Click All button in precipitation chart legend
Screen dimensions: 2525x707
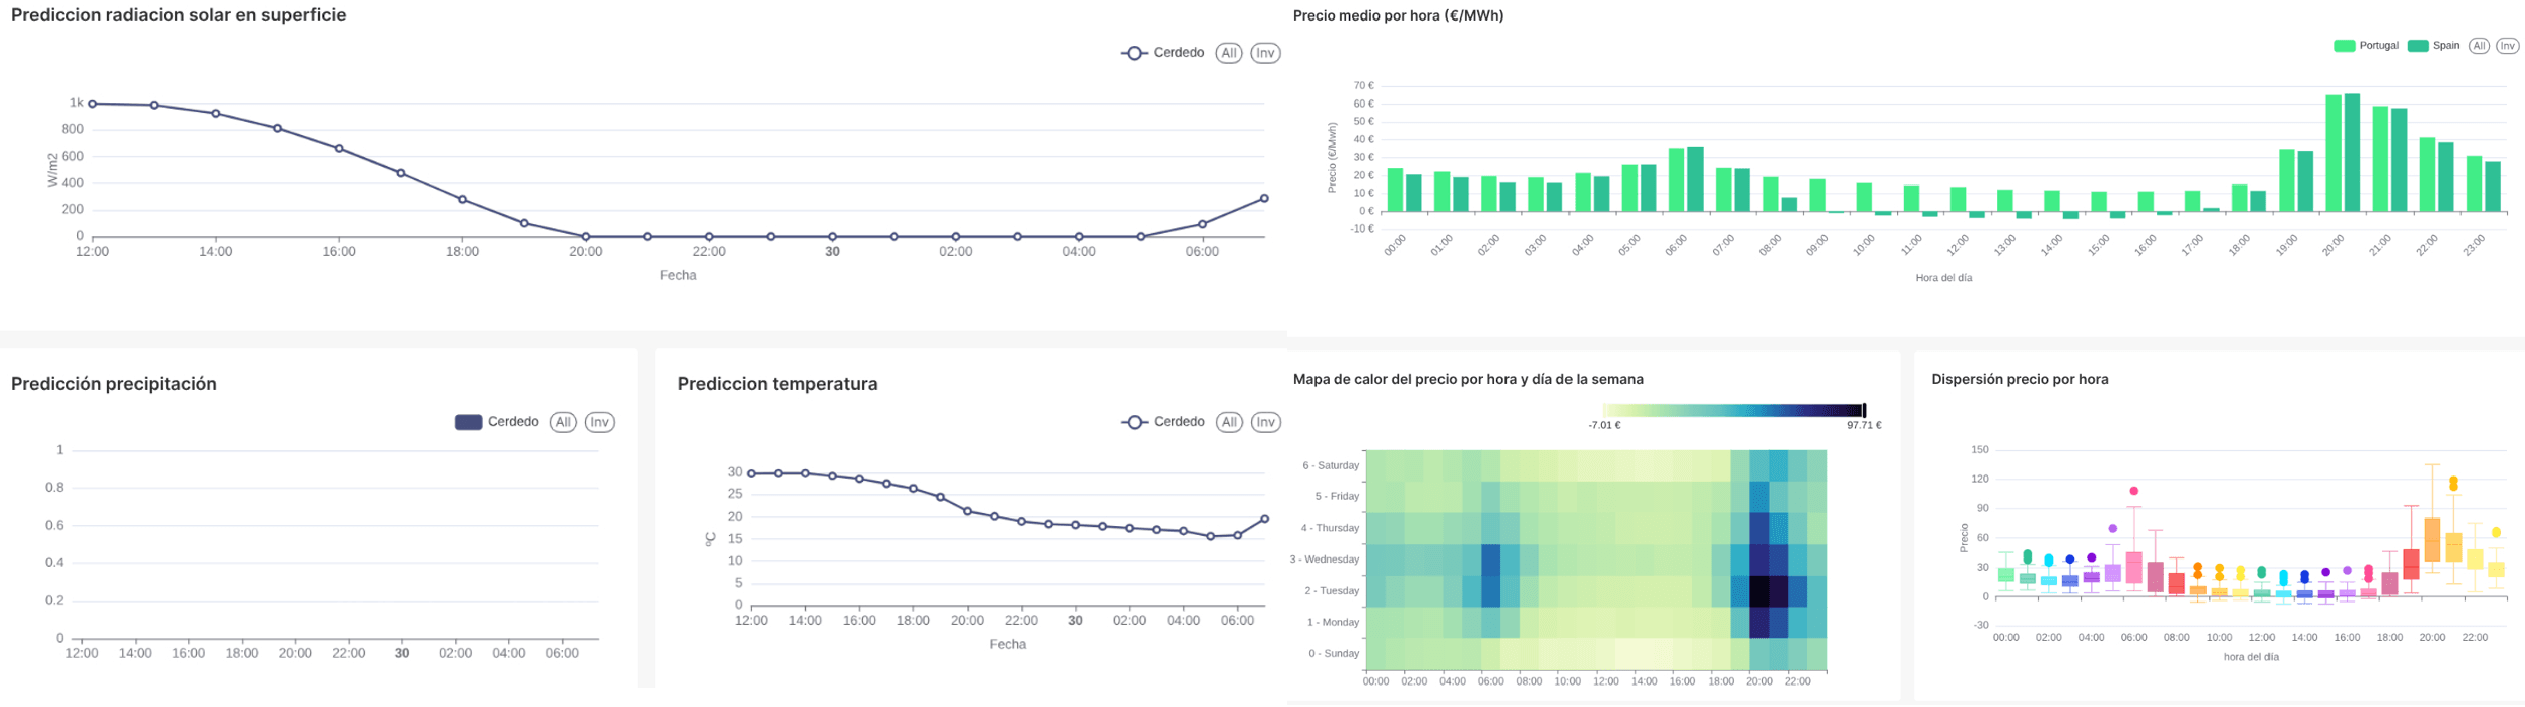(x=563, y=422)
